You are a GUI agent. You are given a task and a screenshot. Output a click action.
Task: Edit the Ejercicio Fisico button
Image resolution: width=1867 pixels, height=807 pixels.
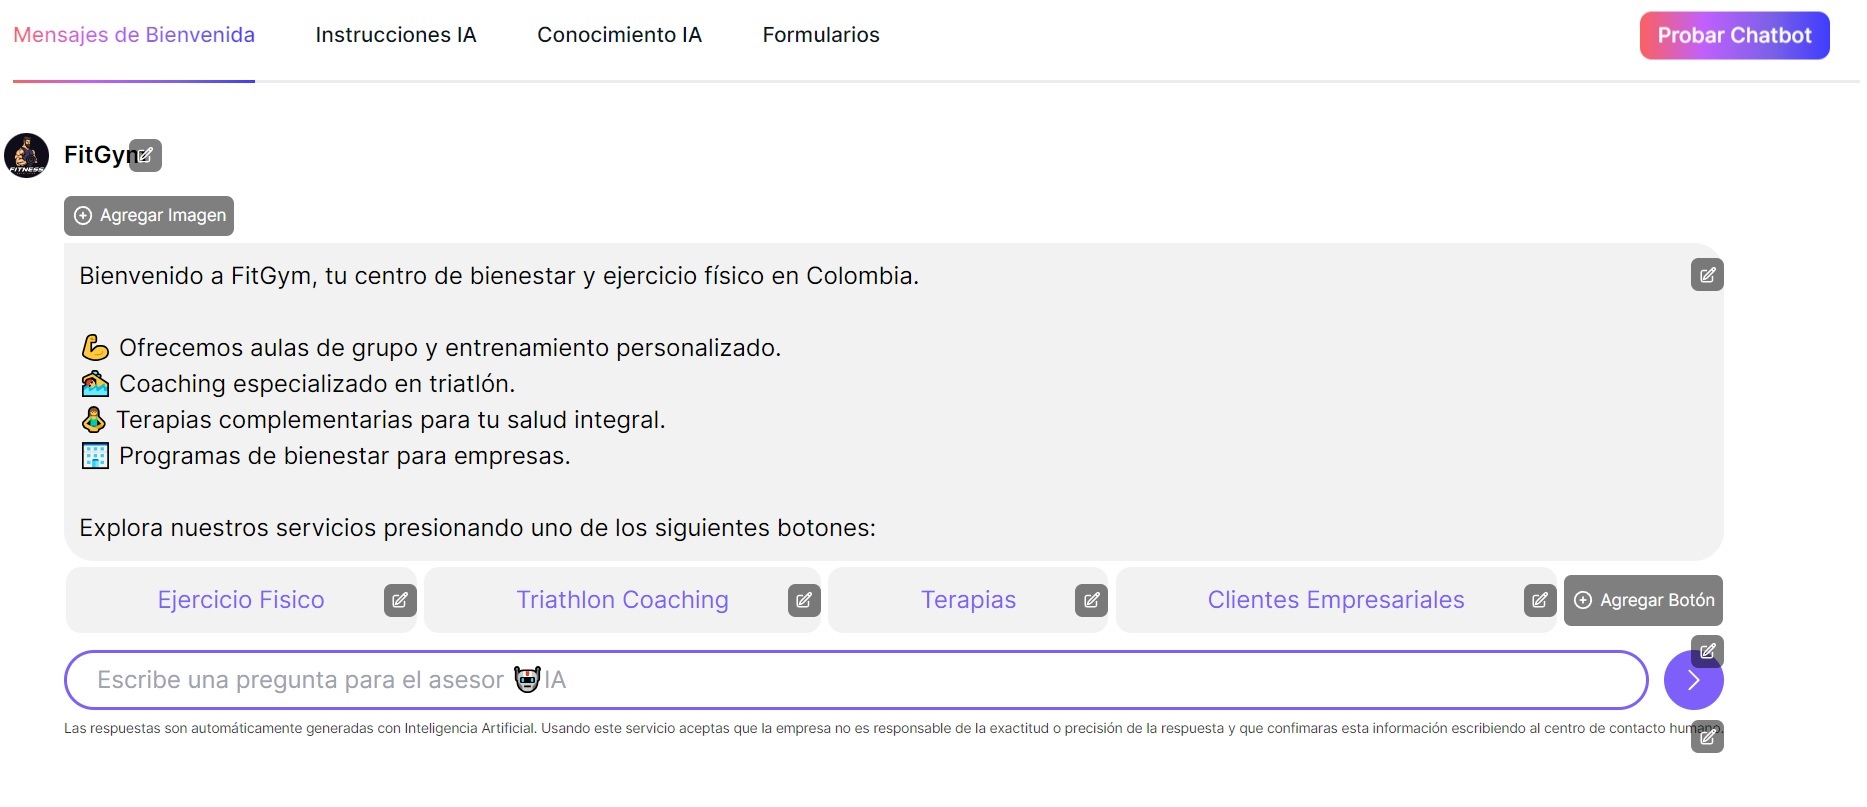pyautogui.click(x=400, y=600)
